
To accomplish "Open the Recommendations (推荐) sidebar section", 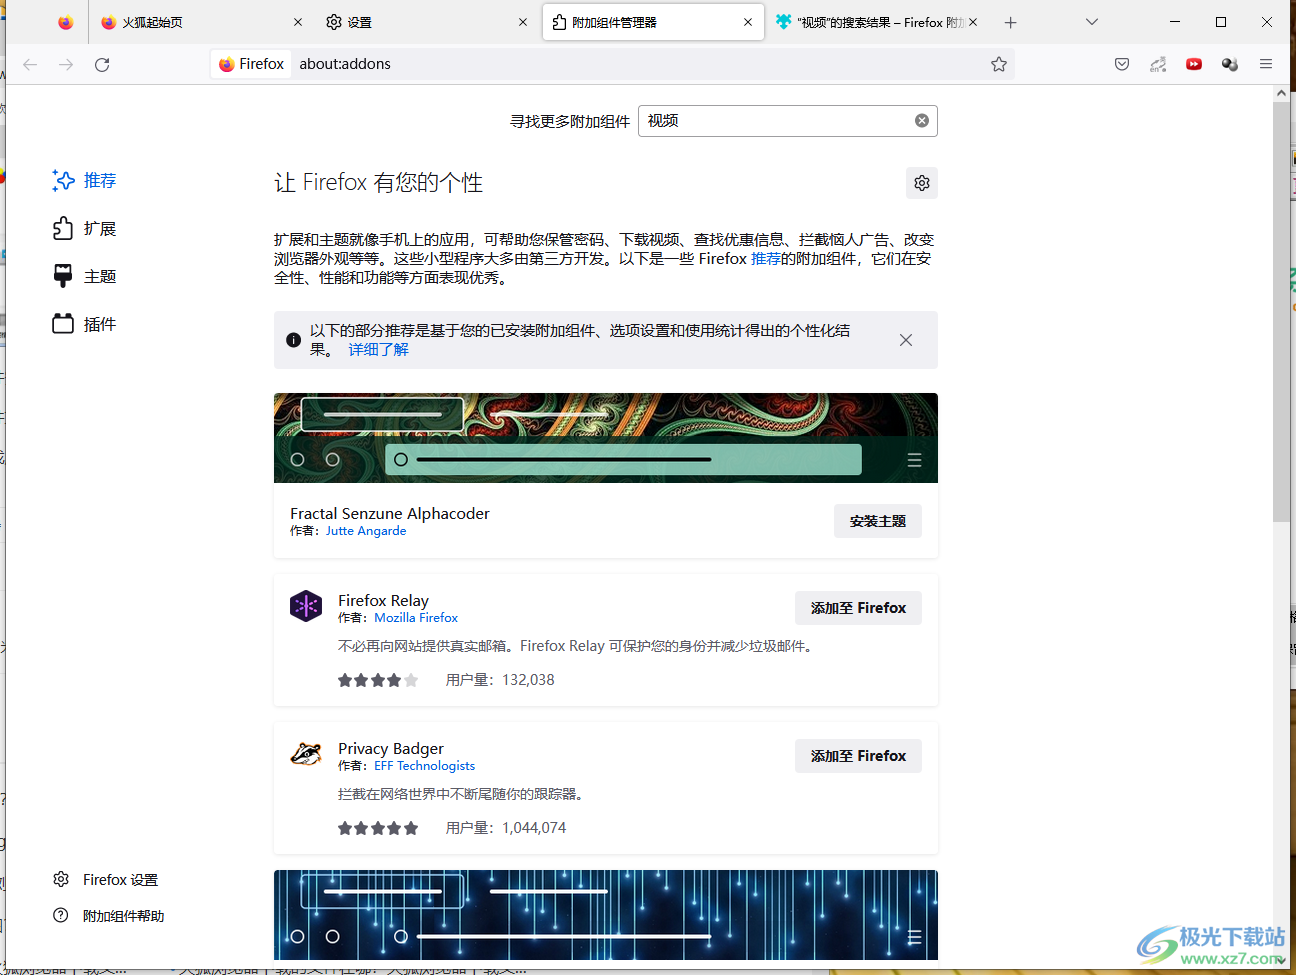I will (x=85, y=180).
